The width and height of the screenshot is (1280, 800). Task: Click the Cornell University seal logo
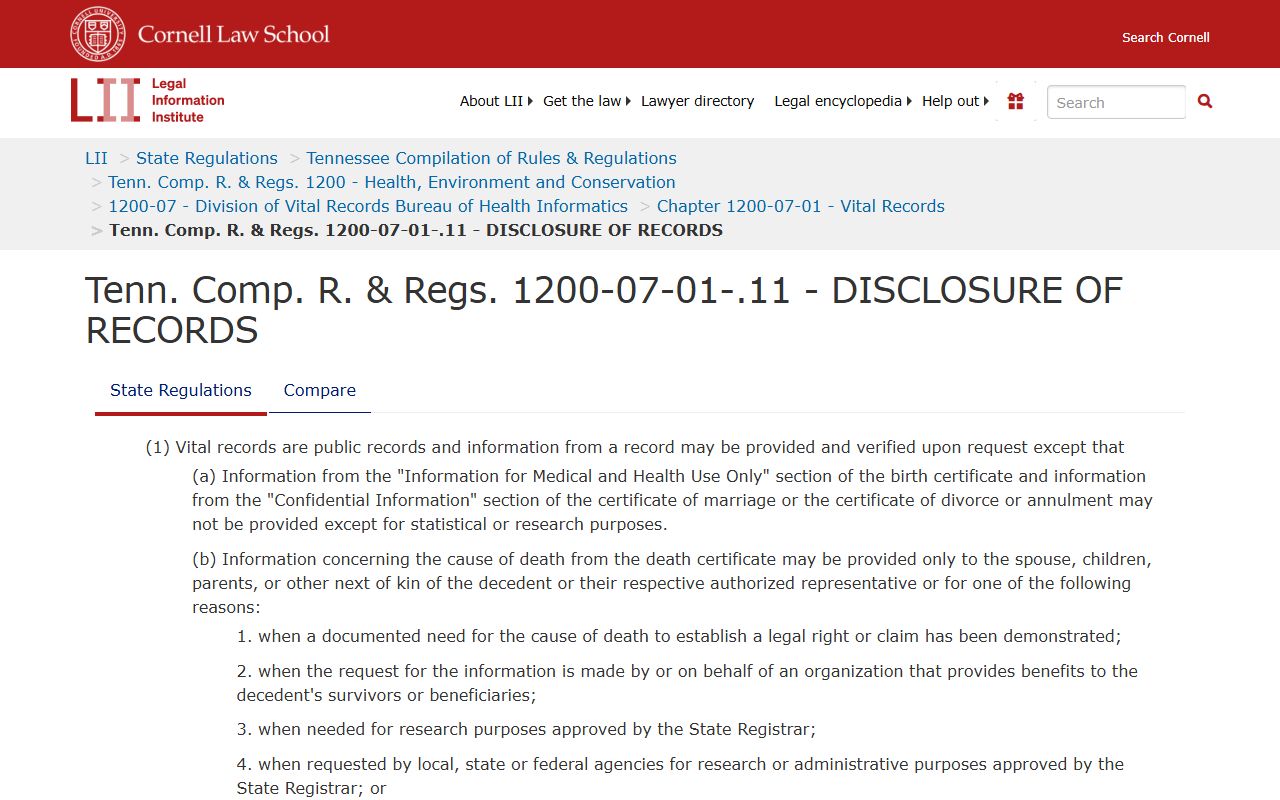pos(98,34)
